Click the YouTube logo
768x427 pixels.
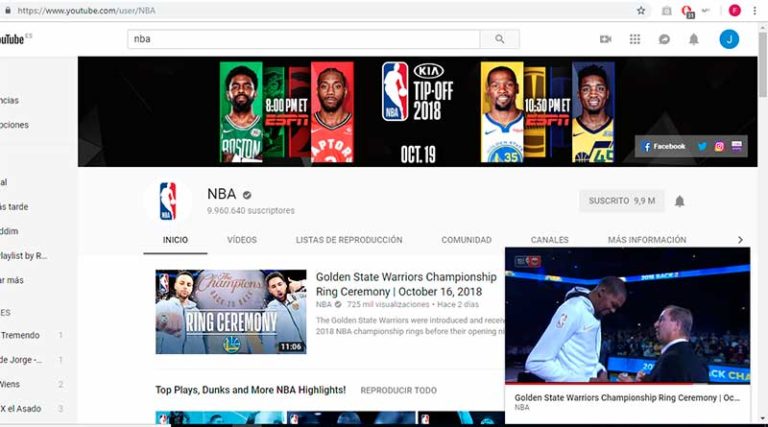point(12,39)
